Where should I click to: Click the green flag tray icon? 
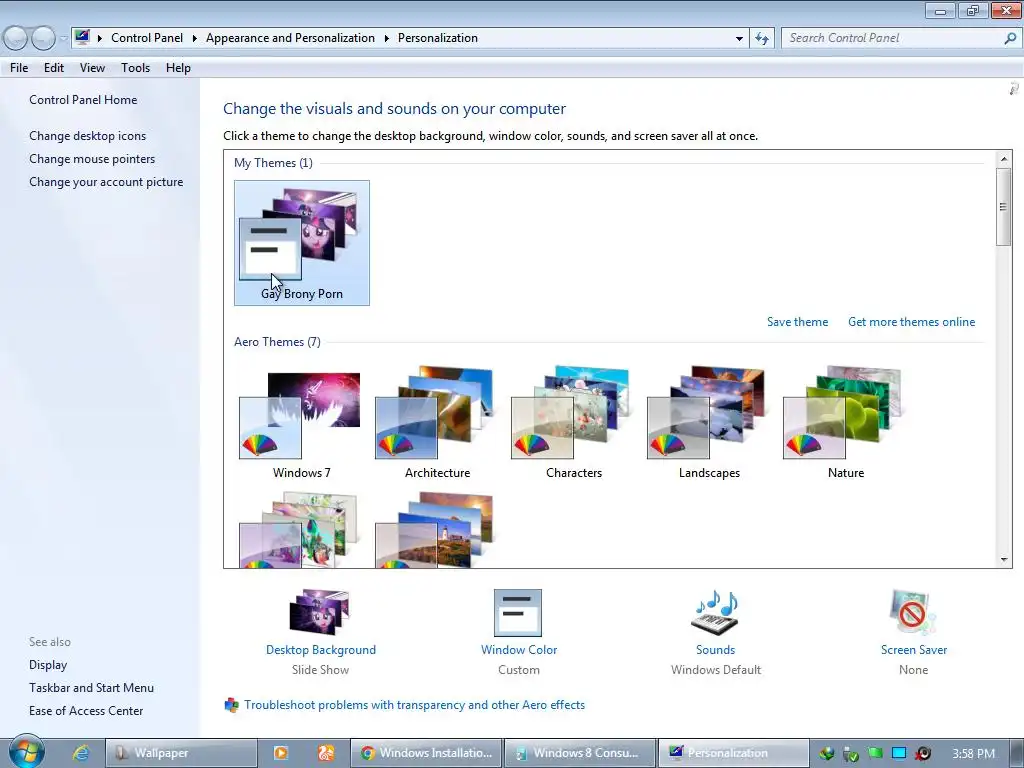tap(874, 753)
